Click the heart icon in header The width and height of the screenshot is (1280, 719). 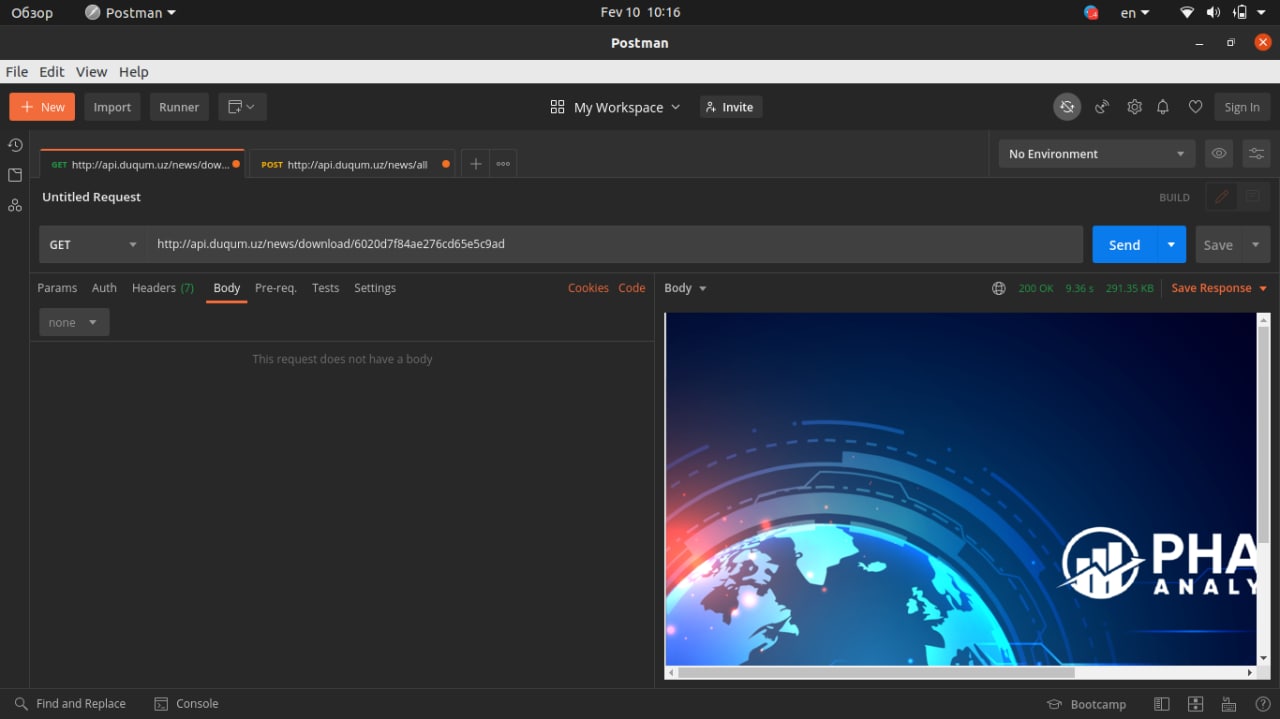1195,107
